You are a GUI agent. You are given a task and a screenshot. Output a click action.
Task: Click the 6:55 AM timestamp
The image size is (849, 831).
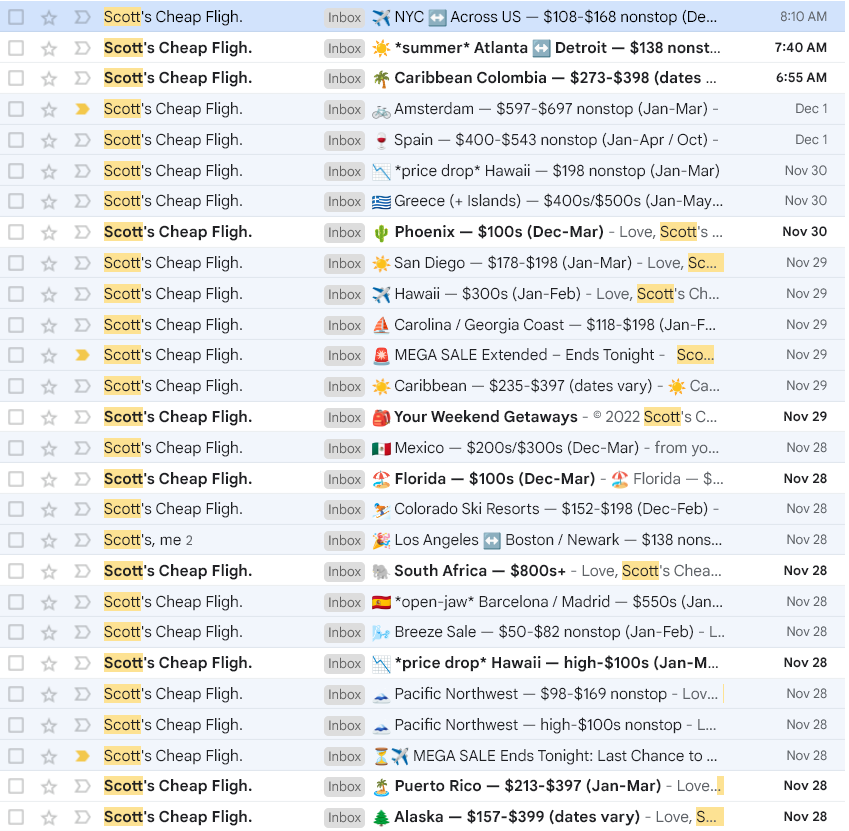coord(801,78)
